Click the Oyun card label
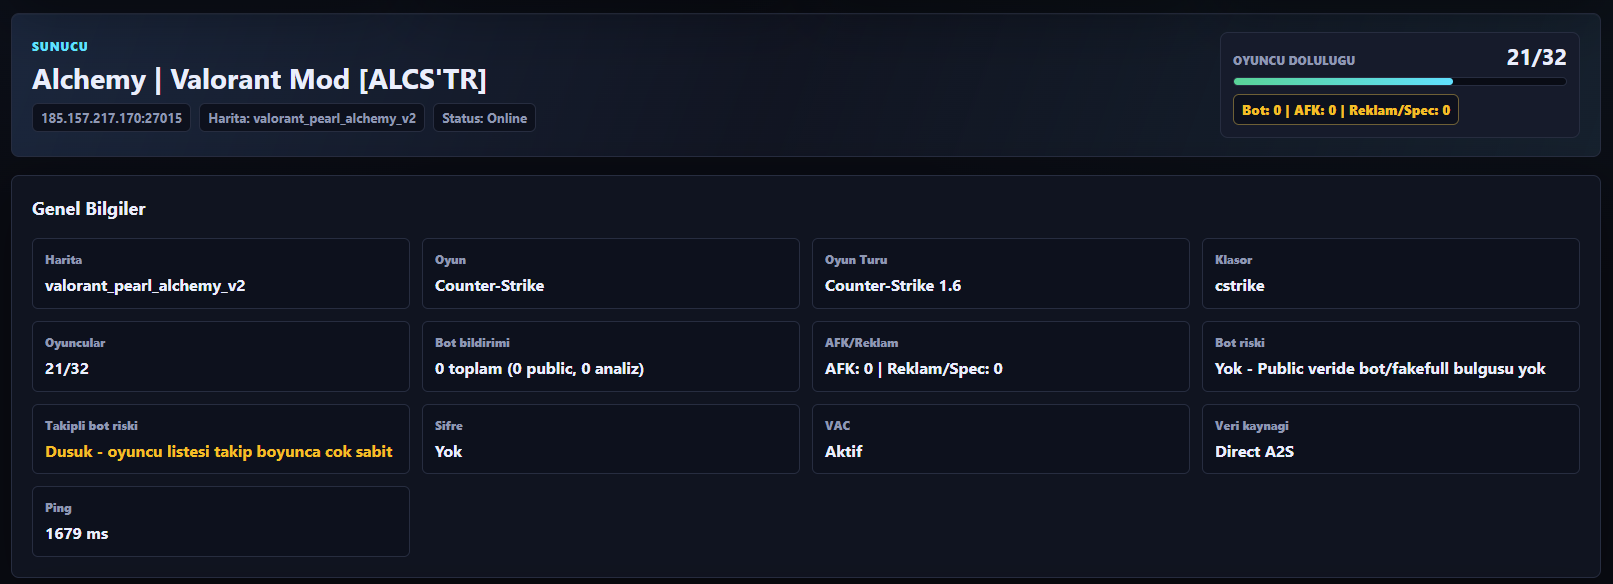This screenshot has width=1613, height=584. click(450, 259)
